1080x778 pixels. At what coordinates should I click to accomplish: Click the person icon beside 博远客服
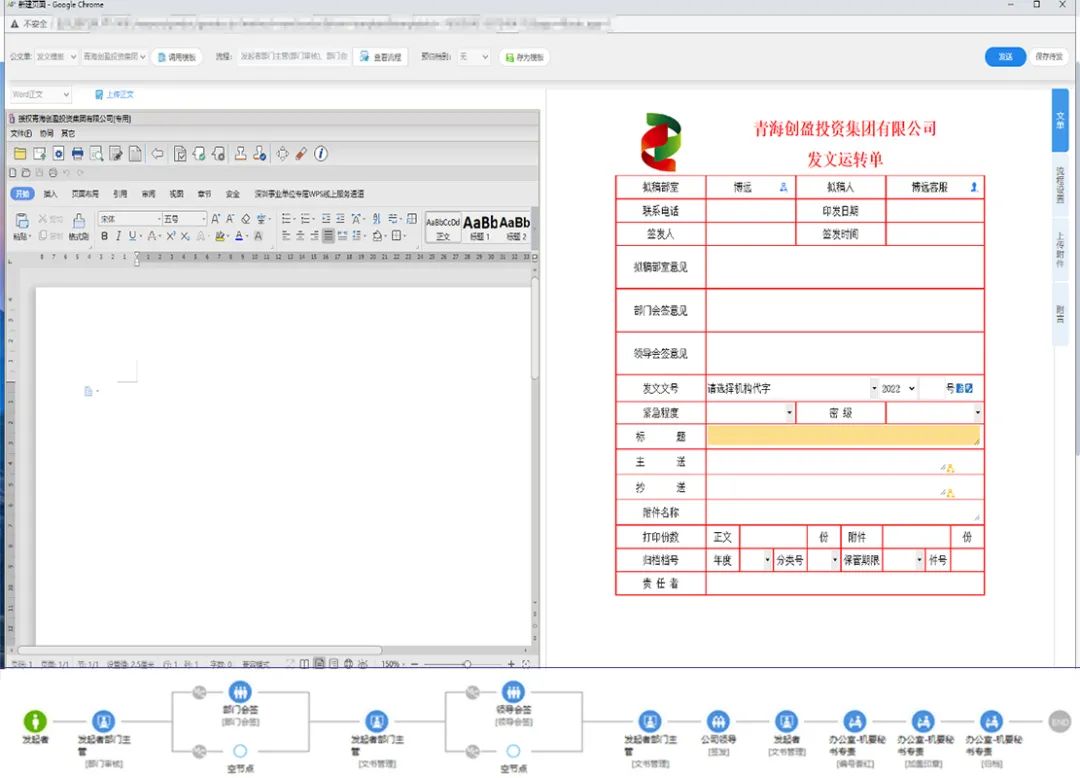974,187
